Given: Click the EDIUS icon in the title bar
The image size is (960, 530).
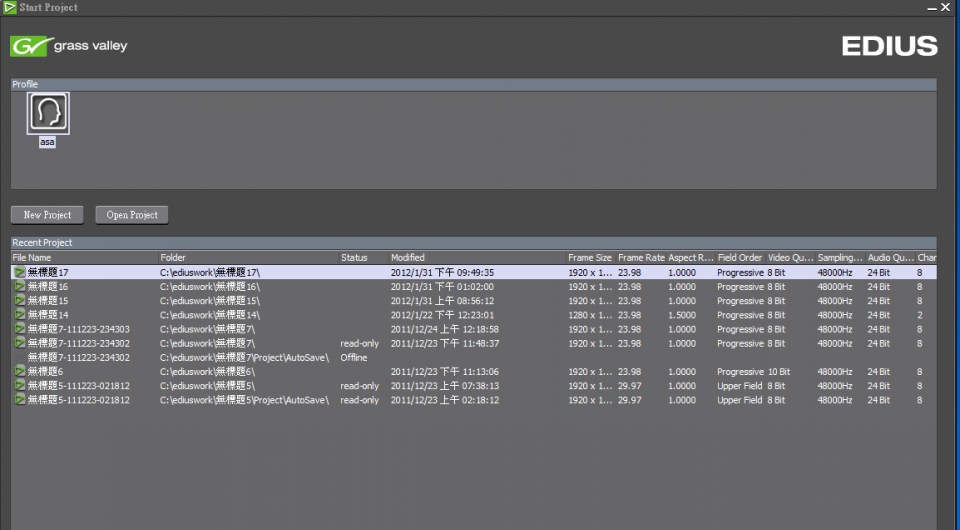Looking at the screenshot, I should click(9, 8).
